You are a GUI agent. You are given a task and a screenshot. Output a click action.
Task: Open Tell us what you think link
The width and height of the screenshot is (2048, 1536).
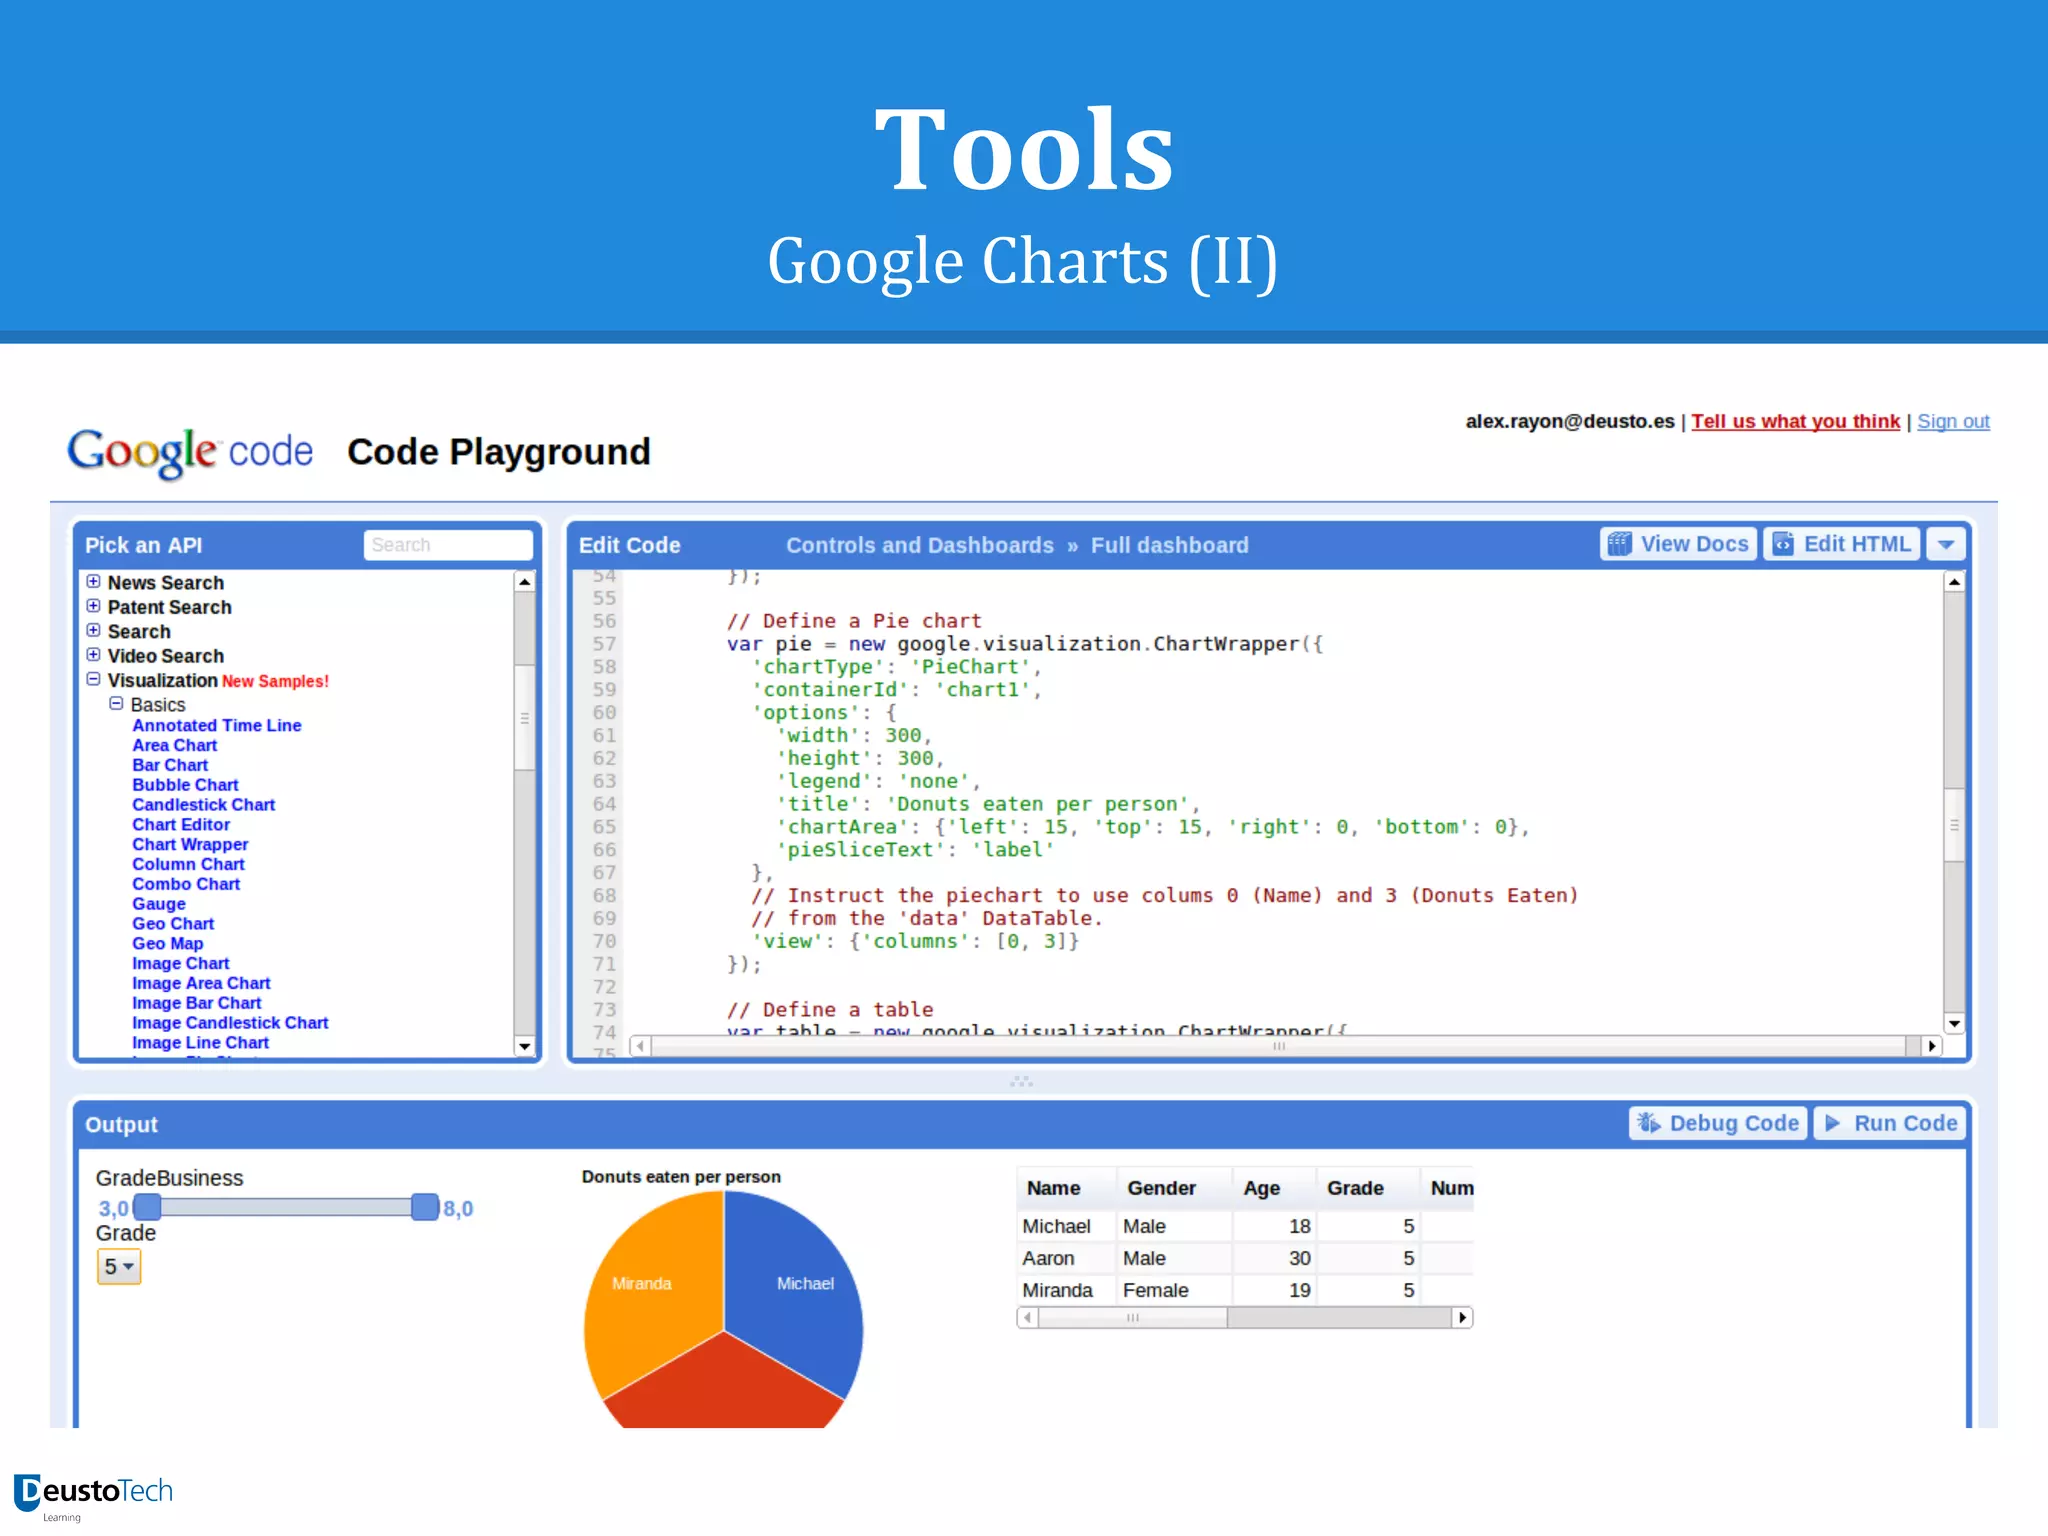1795,421
